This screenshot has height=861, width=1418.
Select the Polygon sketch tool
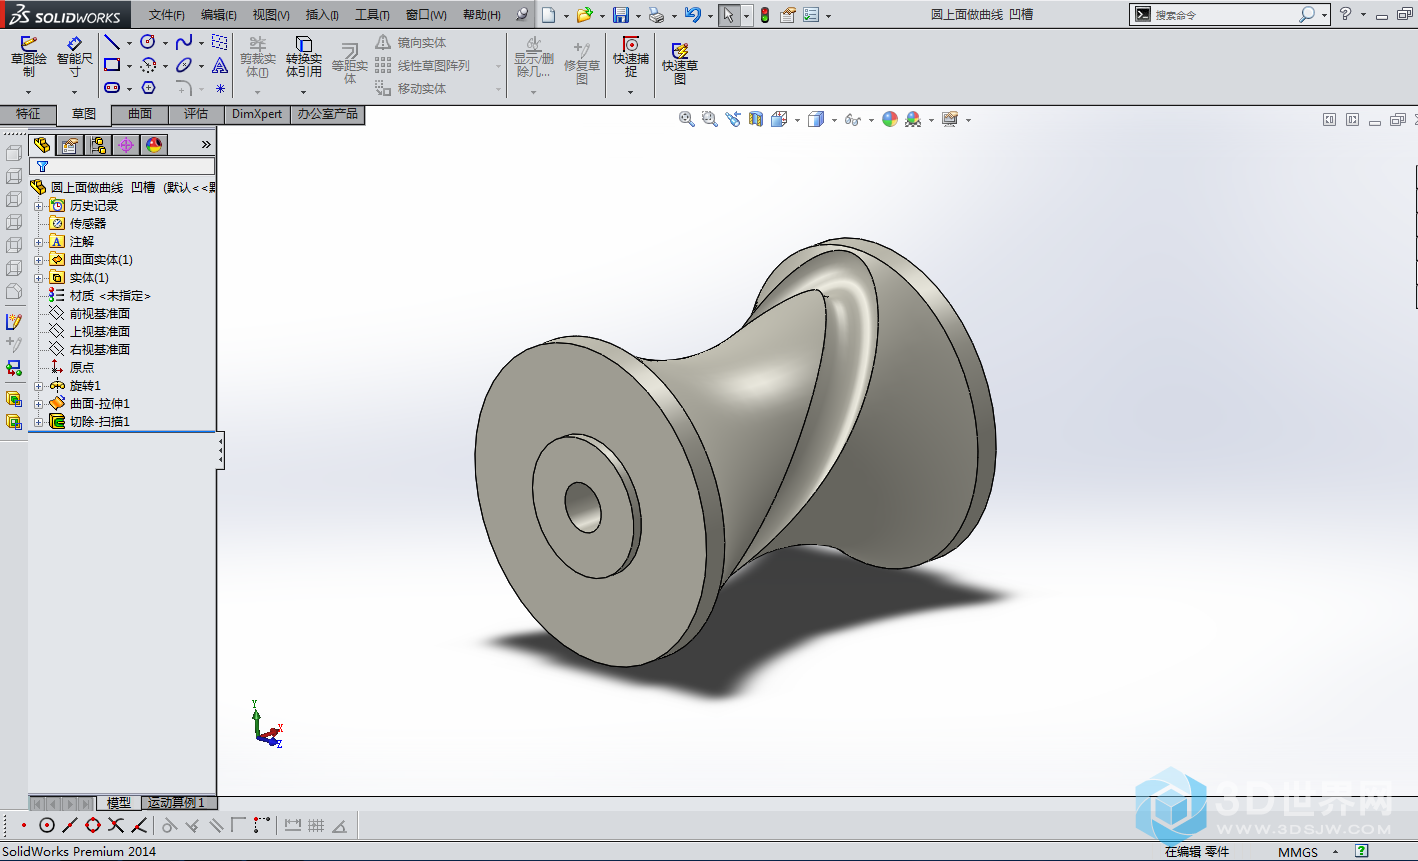148,88
